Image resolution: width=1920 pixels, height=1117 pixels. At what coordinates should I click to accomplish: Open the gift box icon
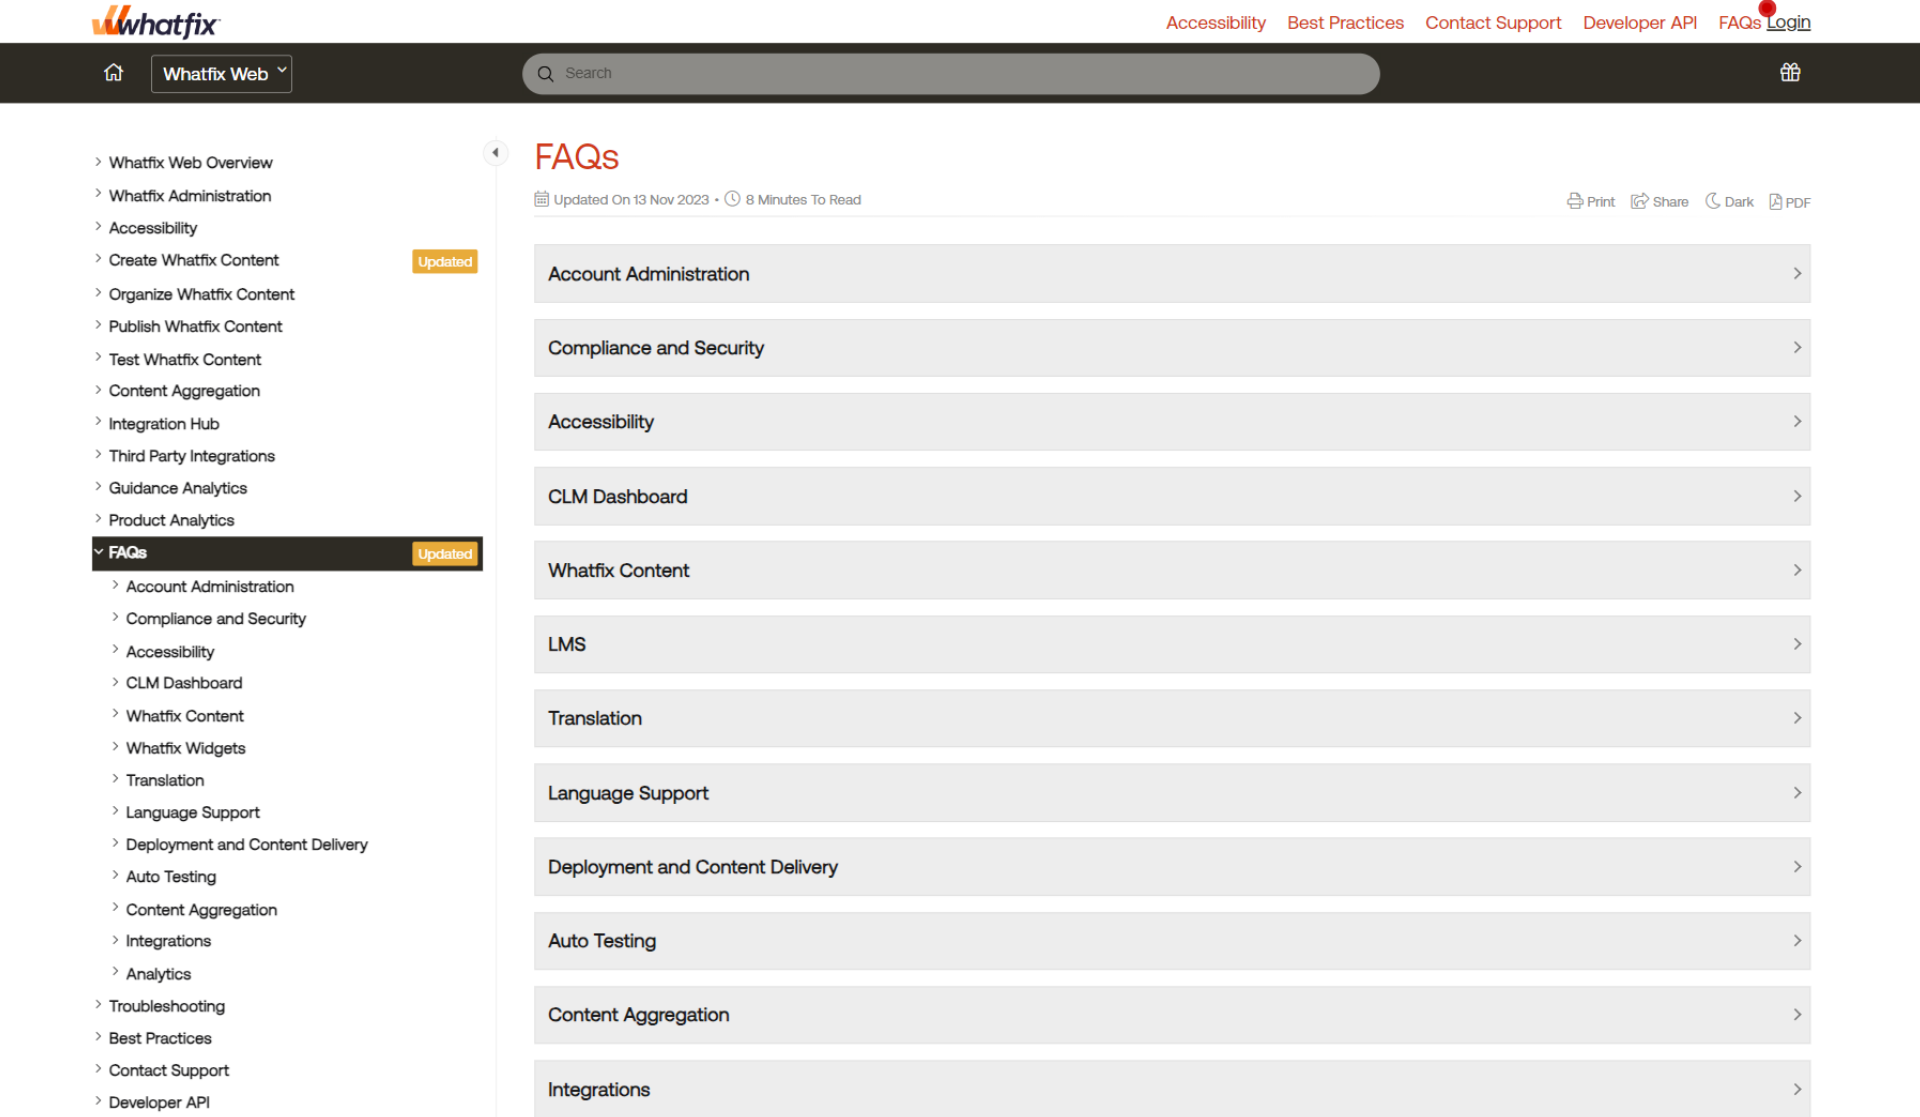coord(1790,72)
